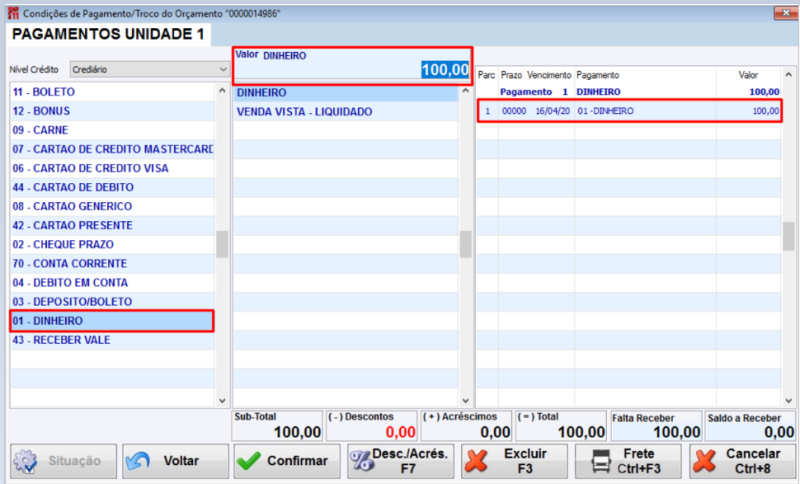Choose 07 - CARTAO DE CREDITO MASTERCARD

tap(112, 149)
